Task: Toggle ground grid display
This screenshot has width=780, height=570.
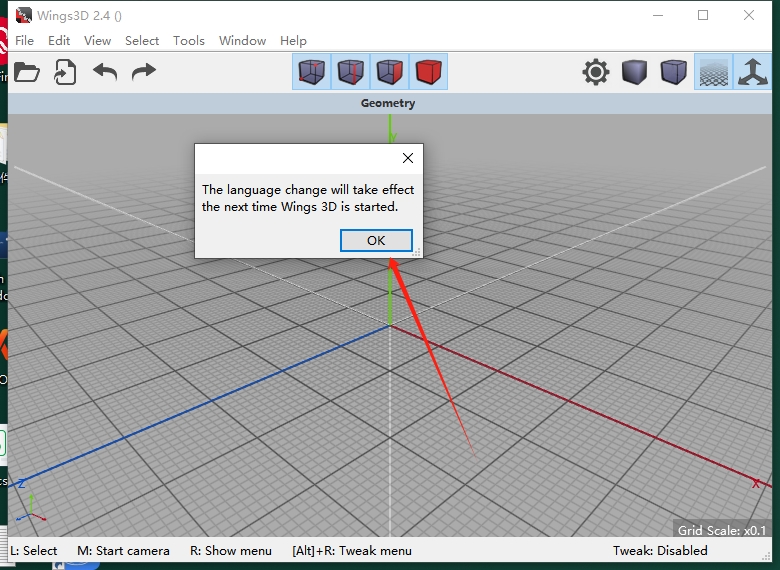Action: [x=713, y=72]
